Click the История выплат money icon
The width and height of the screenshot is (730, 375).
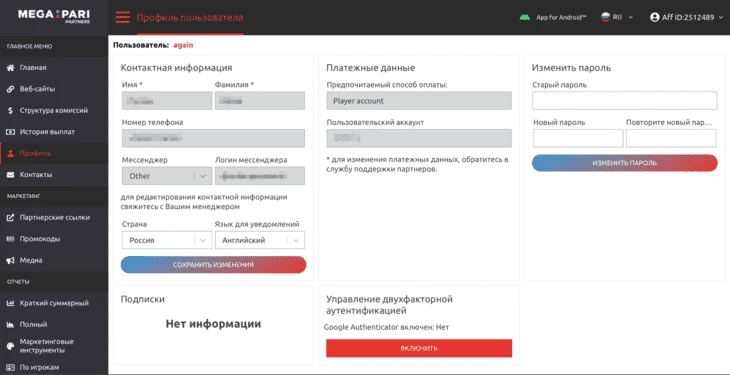click(x=10, y=132)
